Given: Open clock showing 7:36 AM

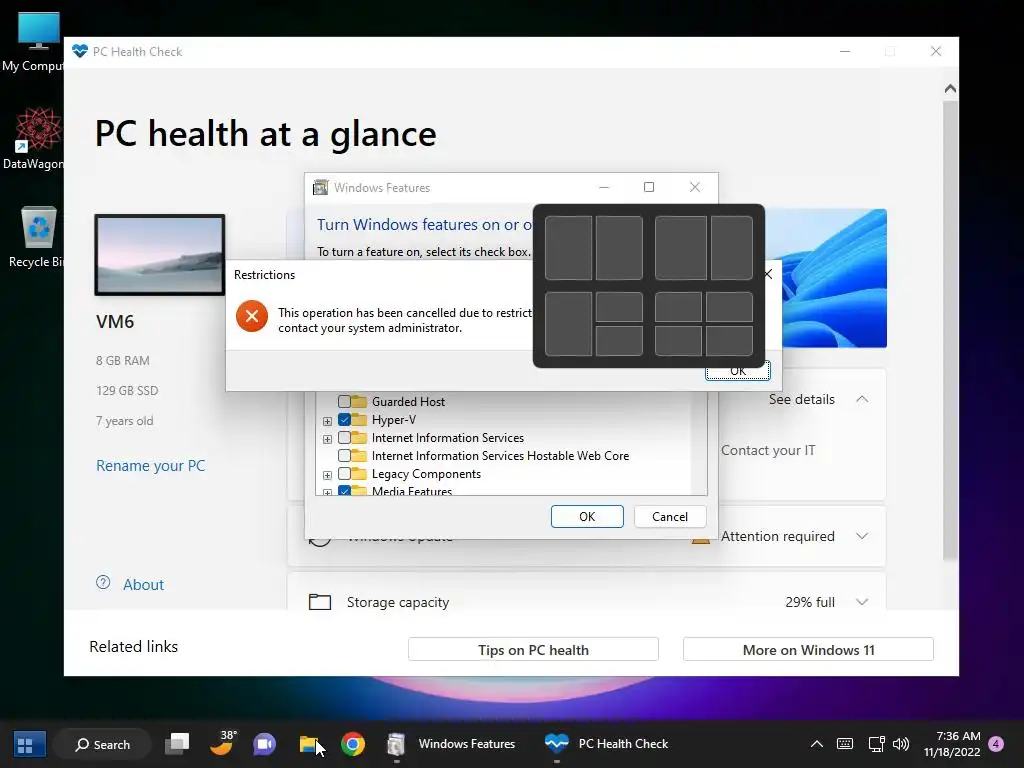Looking at the screenshot, I should pyautogui.click(x=952, y=744).
